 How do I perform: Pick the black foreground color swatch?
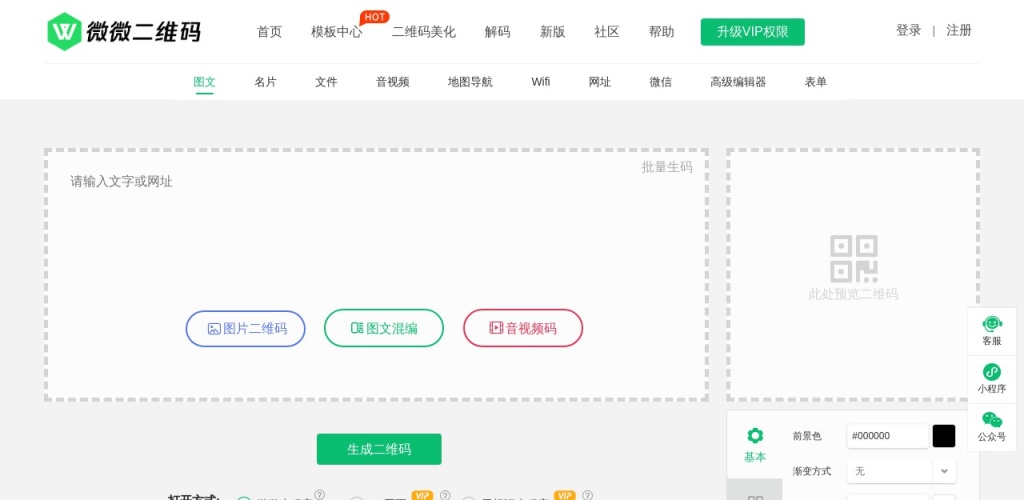click(x=943, y=436)
